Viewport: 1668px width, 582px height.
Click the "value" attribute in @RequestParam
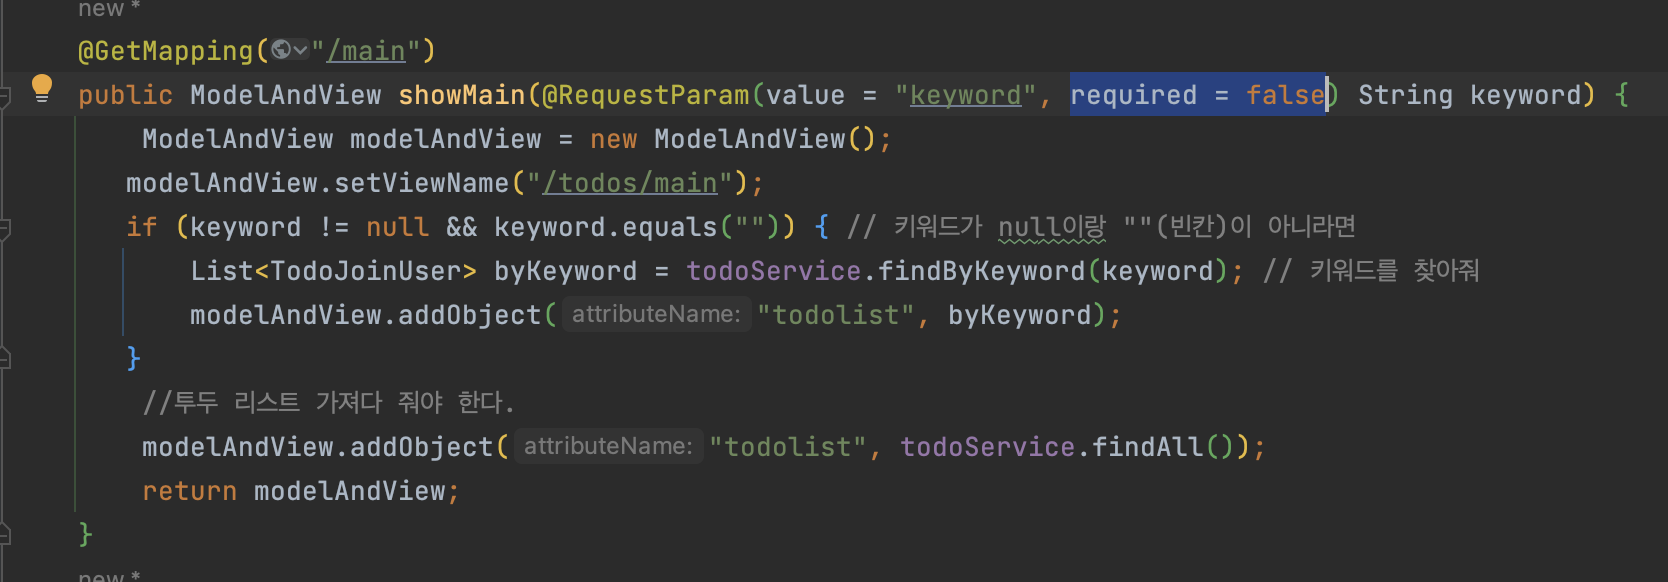(806, 95)
